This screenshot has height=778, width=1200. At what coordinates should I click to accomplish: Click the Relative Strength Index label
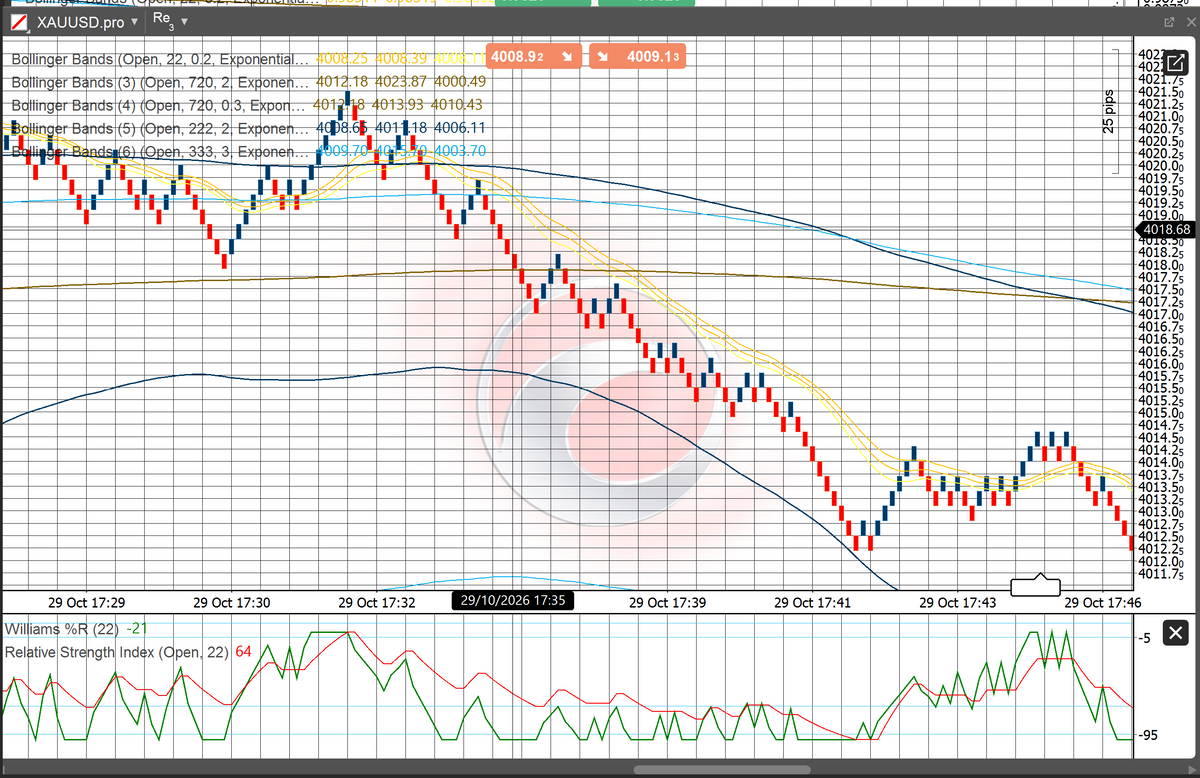117,652
